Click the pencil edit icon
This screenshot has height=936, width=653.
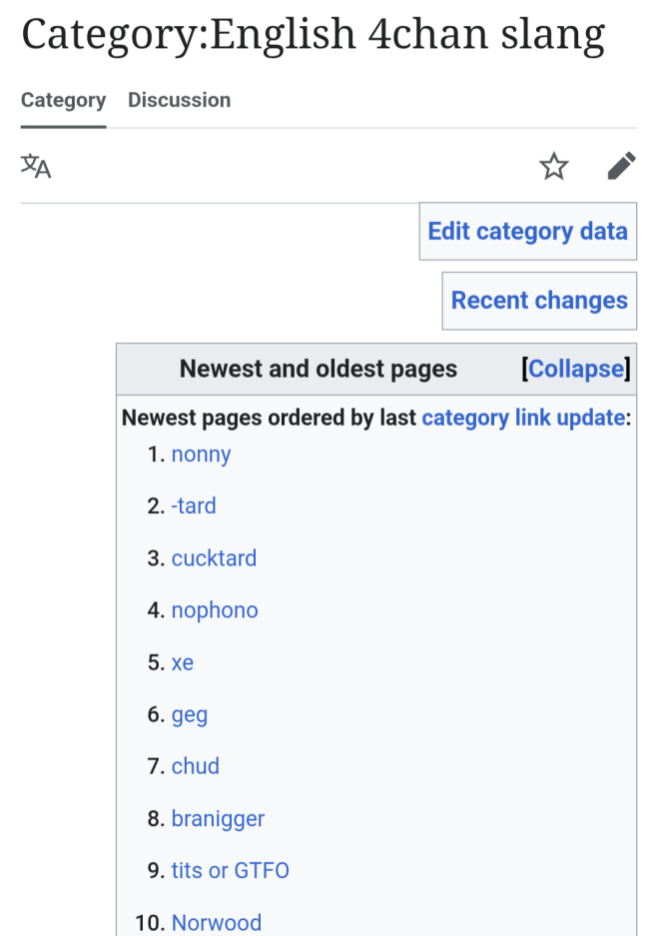coord(621,166)
